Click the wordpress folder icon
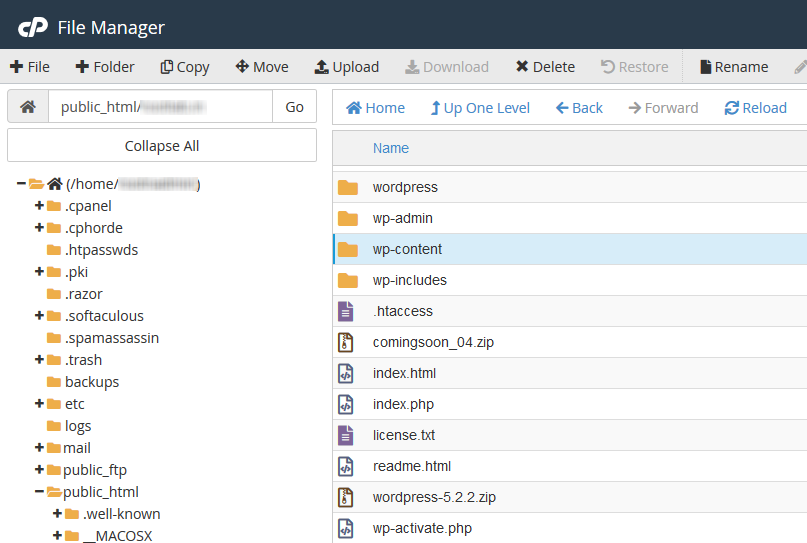Image resolution: width=807 pixels, height=543 pixels. coord(348,187)
